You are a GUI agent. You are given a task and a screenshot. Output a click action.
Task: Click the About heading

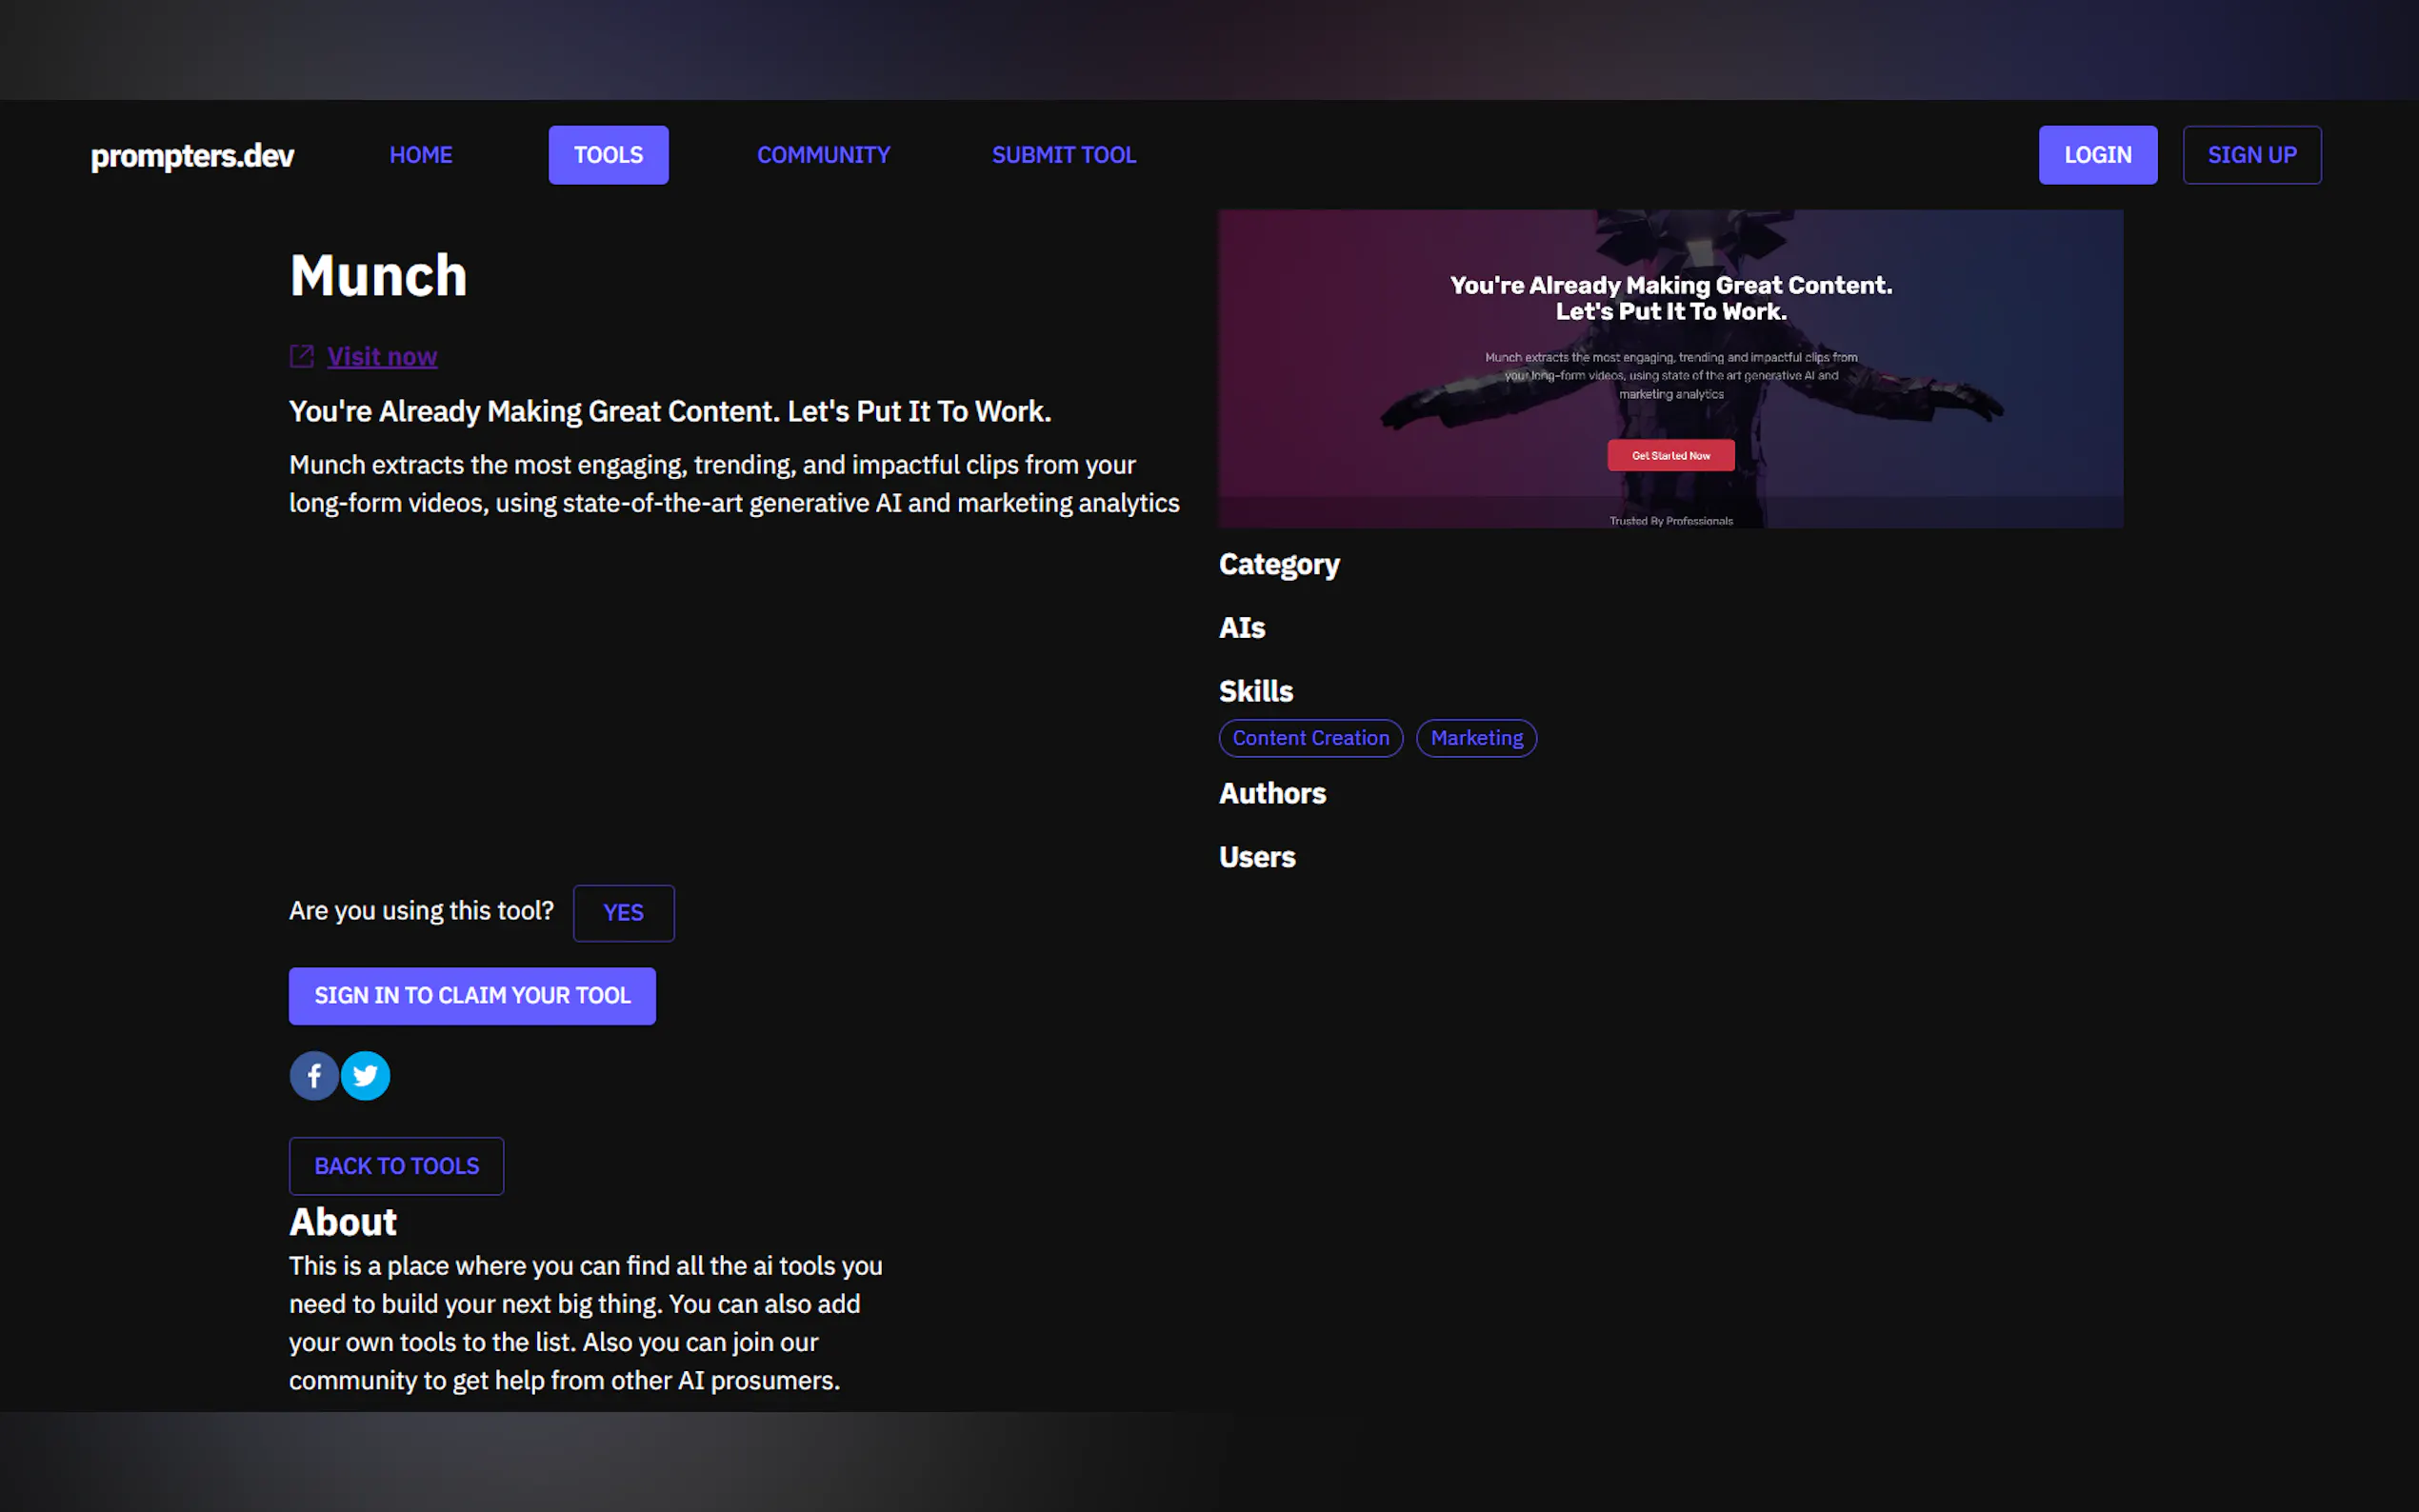point(343,1222)
